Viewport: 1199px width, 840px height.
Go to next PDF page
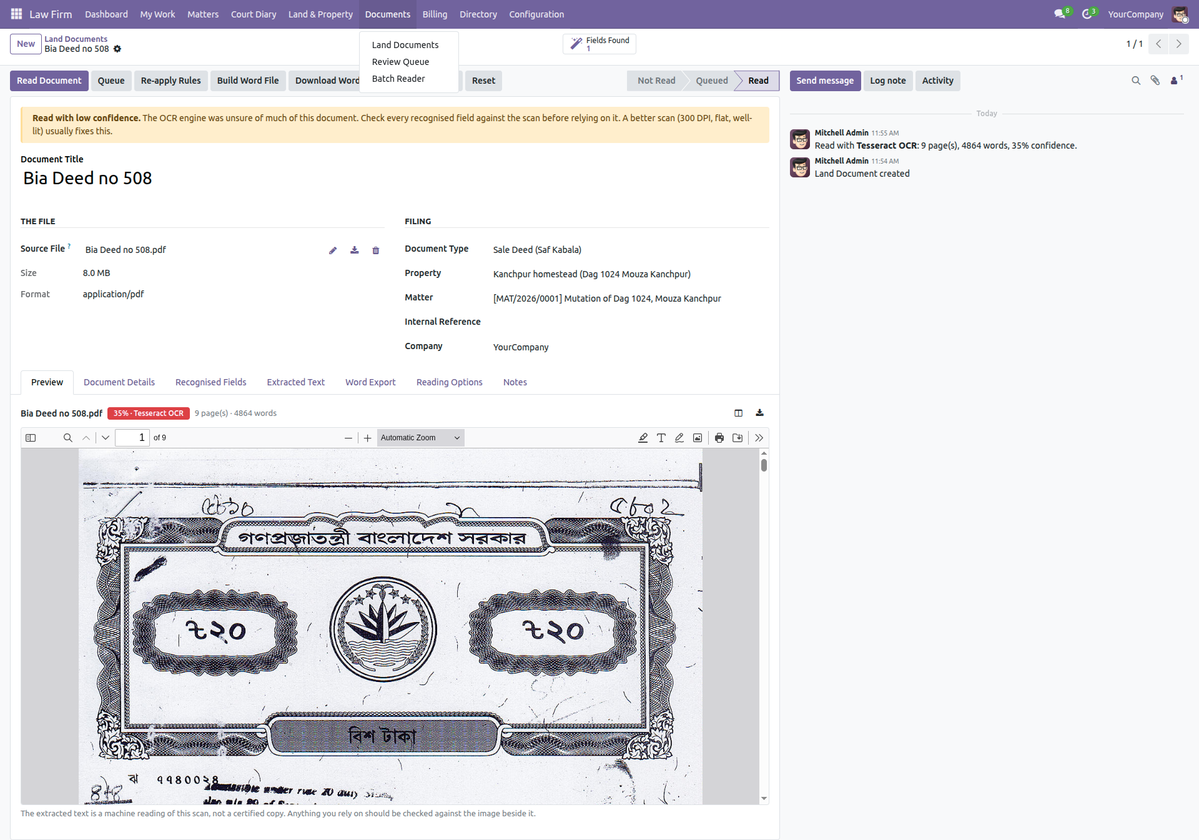(106, 438)
